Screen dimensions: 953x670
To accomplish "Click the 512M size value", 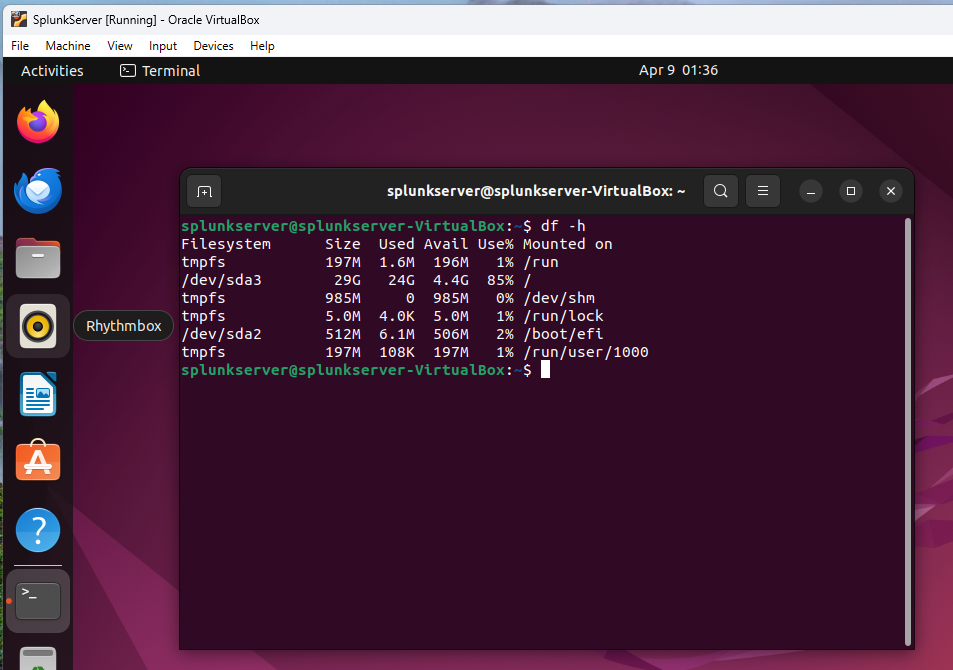I will pyautogui.click(x=343, y=334).
